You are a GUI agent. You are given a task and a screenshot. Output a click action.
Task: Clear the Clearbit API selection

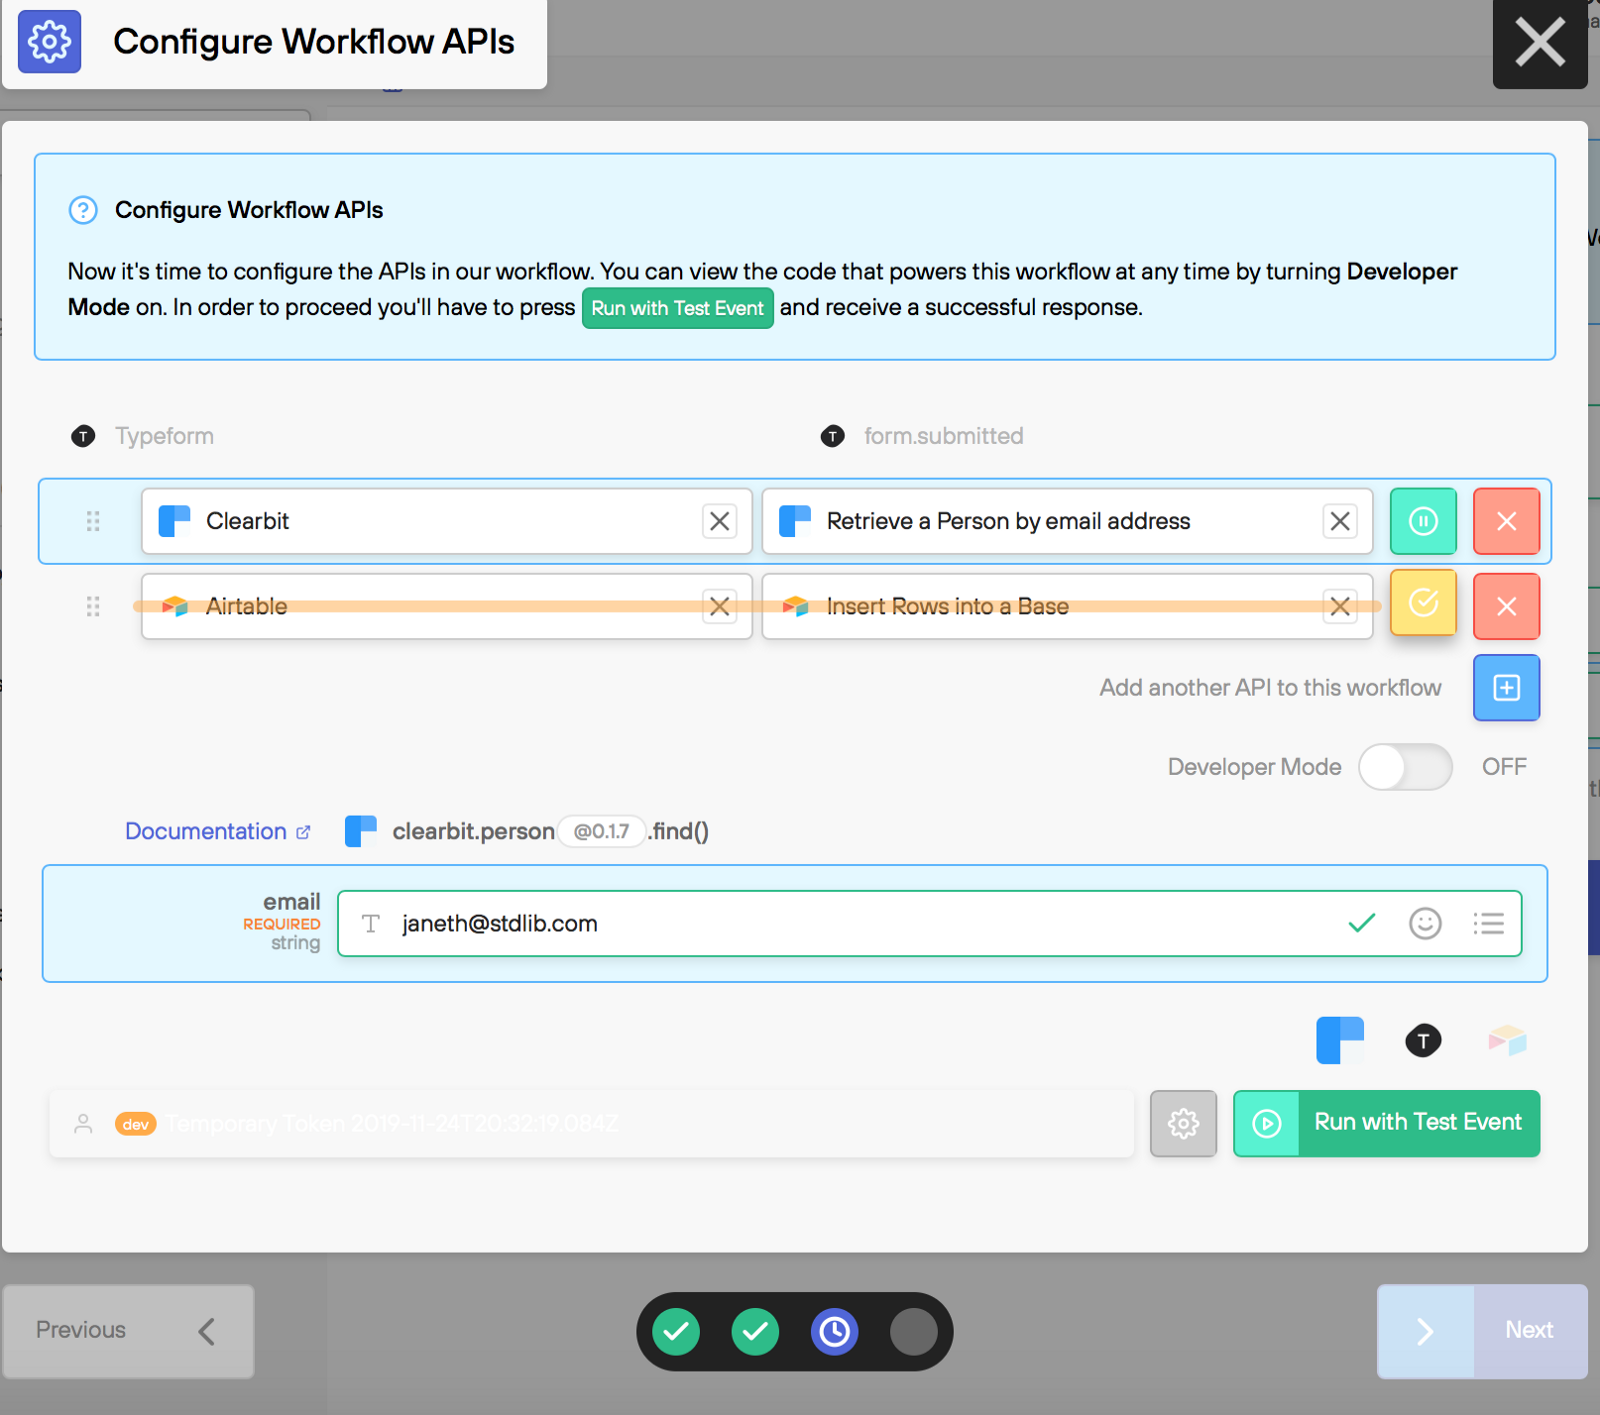click(719, 521)
